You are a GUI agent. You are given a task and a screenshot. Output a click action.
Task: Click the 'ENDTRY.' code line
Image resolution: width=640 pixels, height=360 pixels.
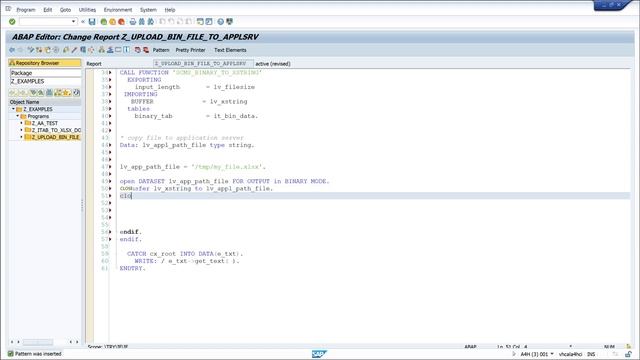pyautogui.click(x=133, y=268)
